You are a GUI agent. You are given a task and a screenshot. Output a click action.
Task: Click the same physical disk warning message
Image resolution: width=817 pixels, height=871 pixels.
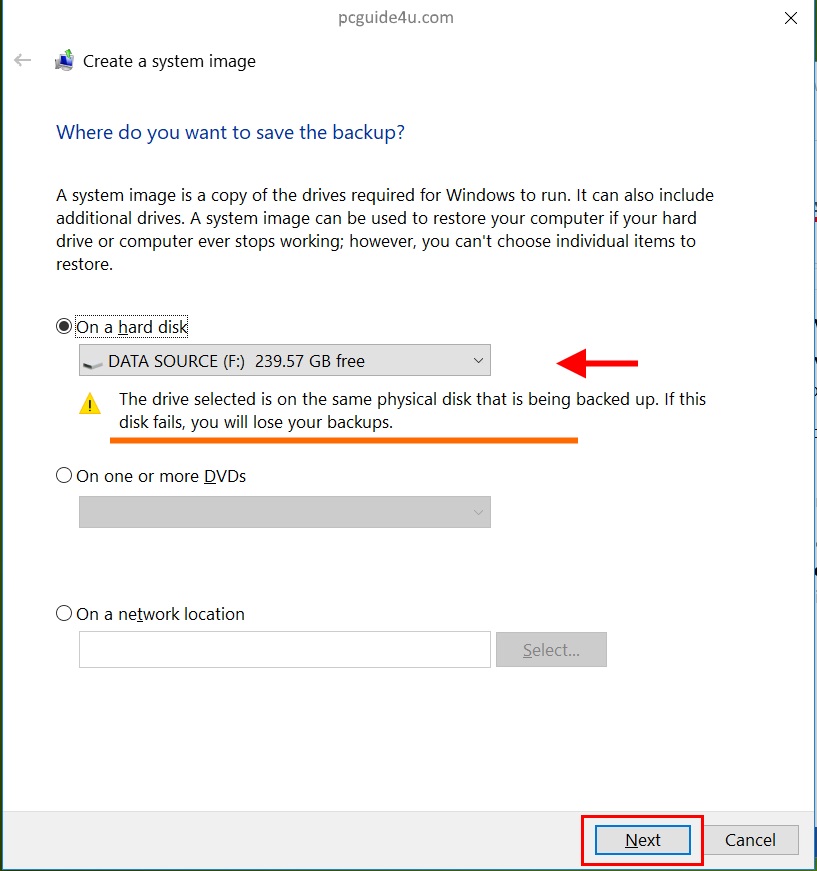coord(412,411)
